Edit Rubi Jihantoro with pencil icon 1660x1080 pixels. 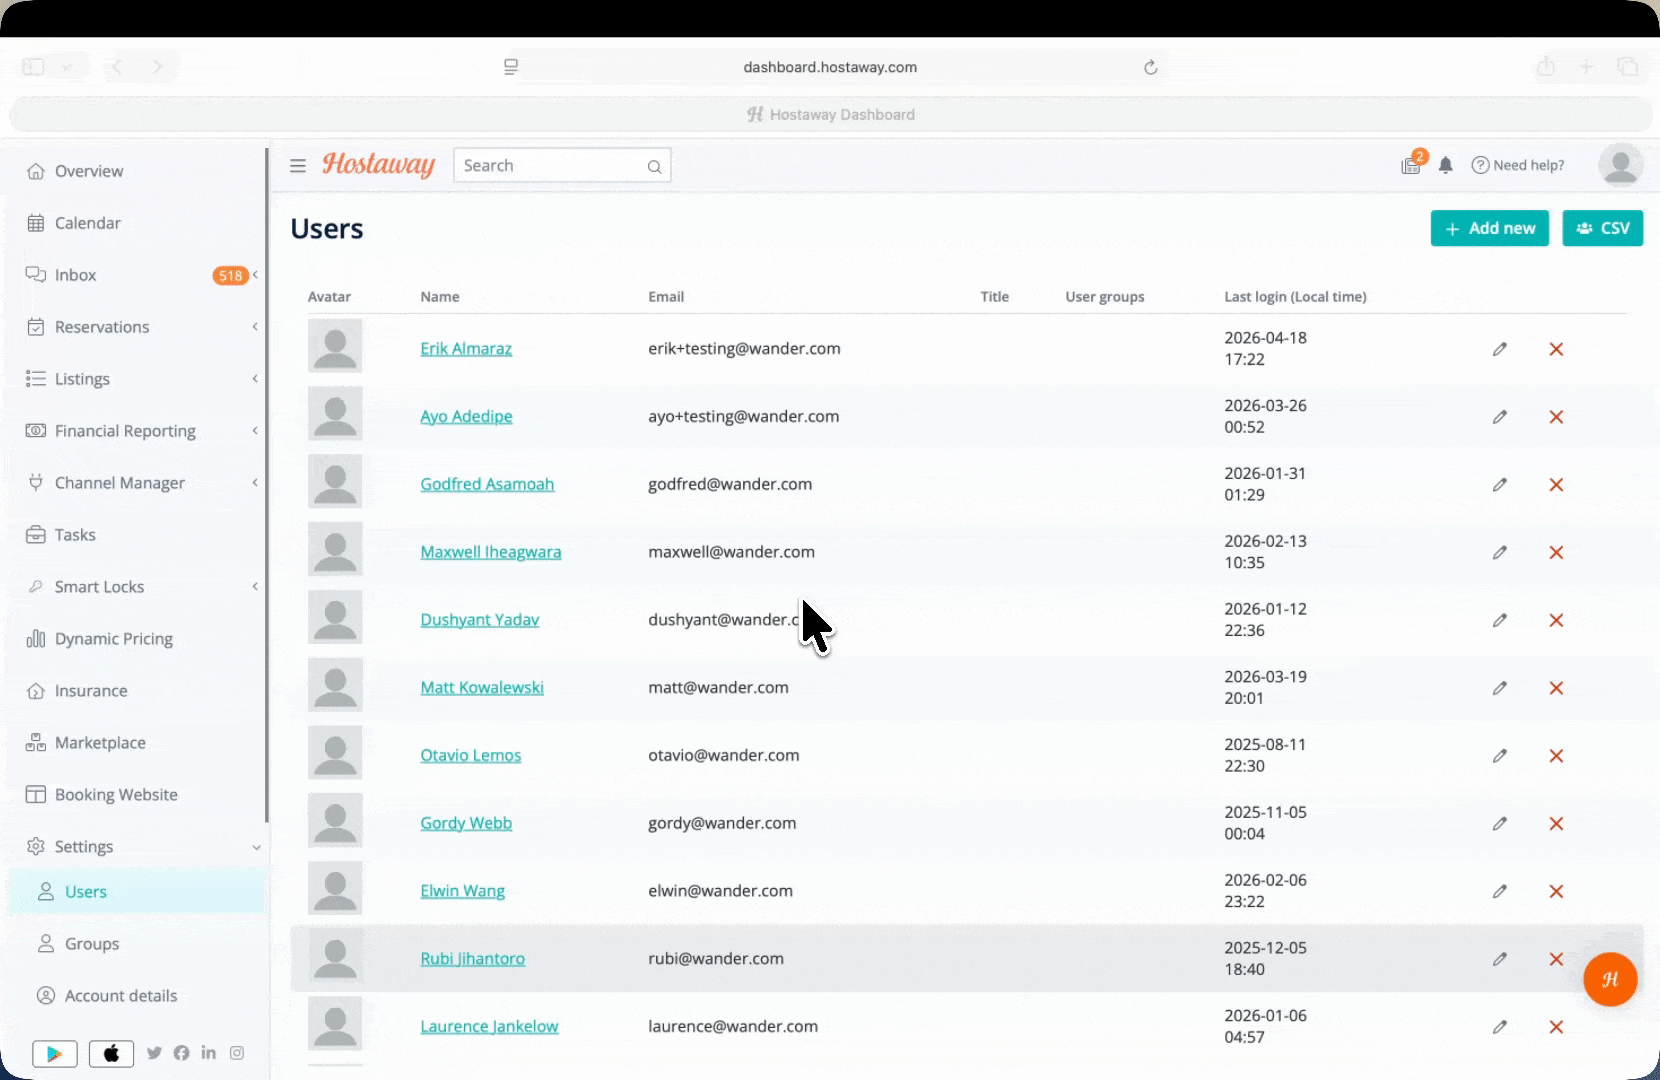1500,959
